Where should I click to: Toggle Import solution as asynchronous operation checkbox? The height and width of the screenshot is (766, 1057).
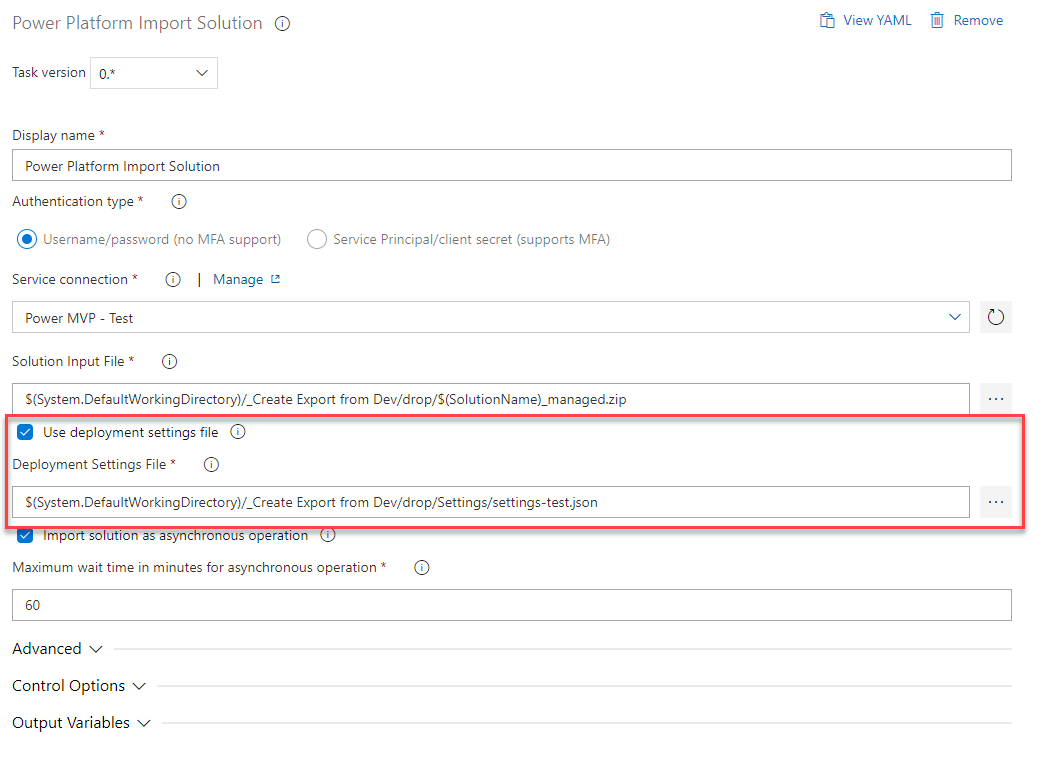[x=25, y=535]
